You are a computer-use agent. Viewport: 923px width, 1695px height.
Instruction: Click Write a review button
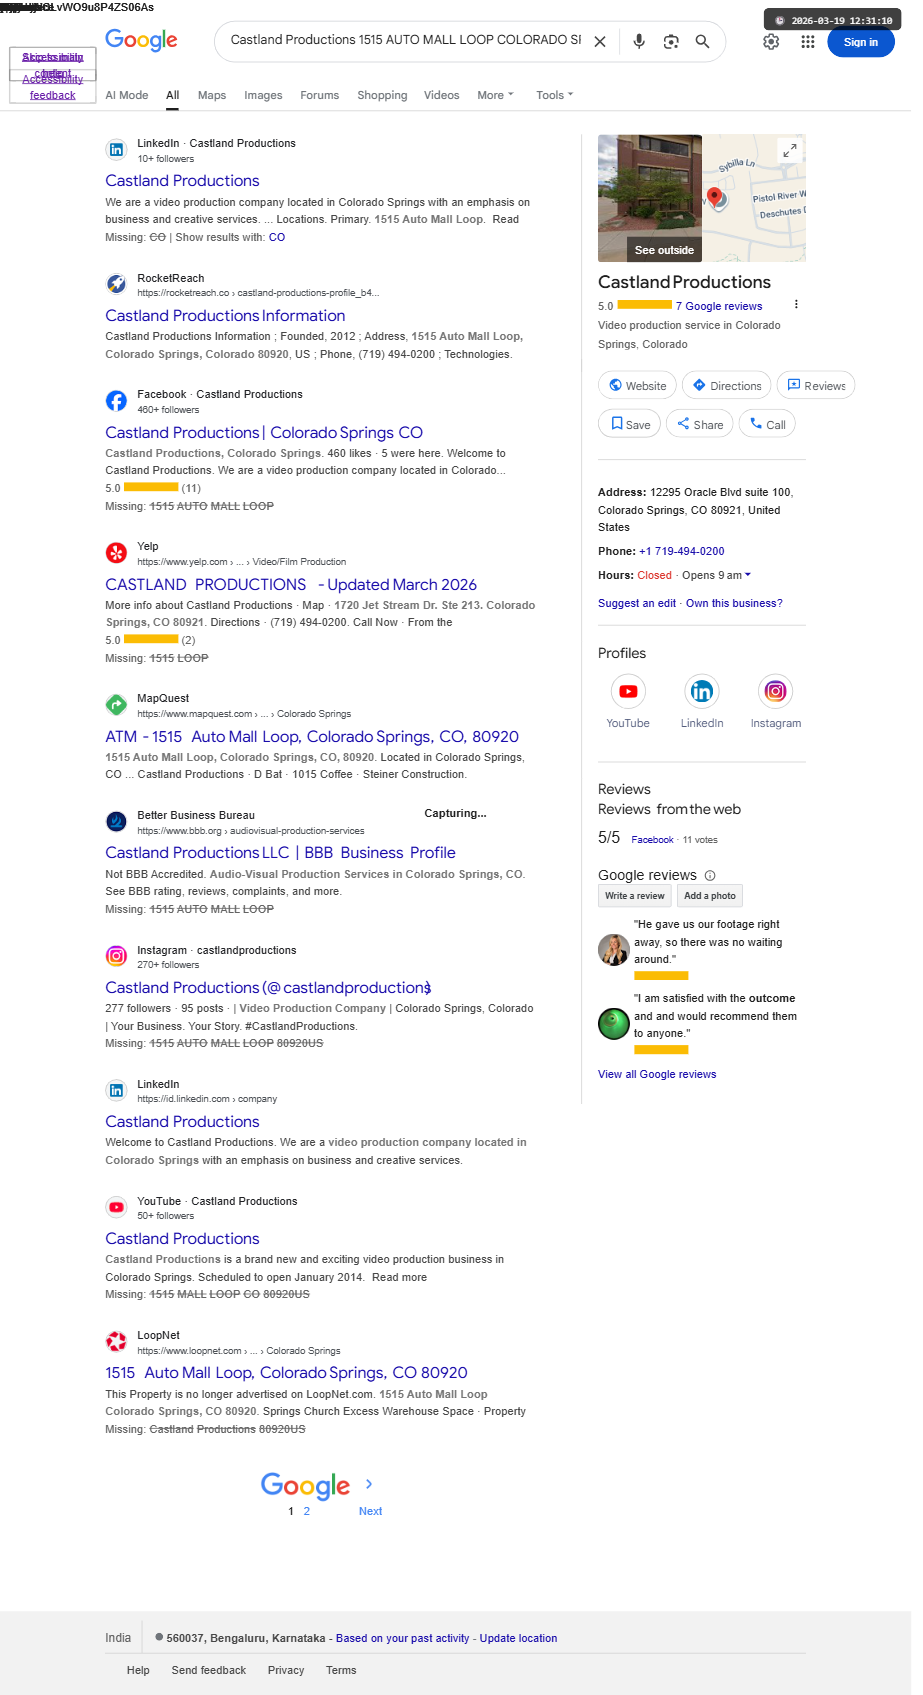pyautogui.click(x=634, y=896)
